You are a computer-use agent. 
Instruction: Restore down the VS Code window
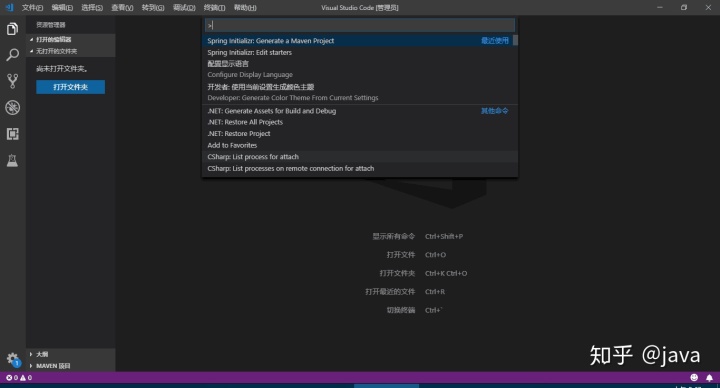684,7
